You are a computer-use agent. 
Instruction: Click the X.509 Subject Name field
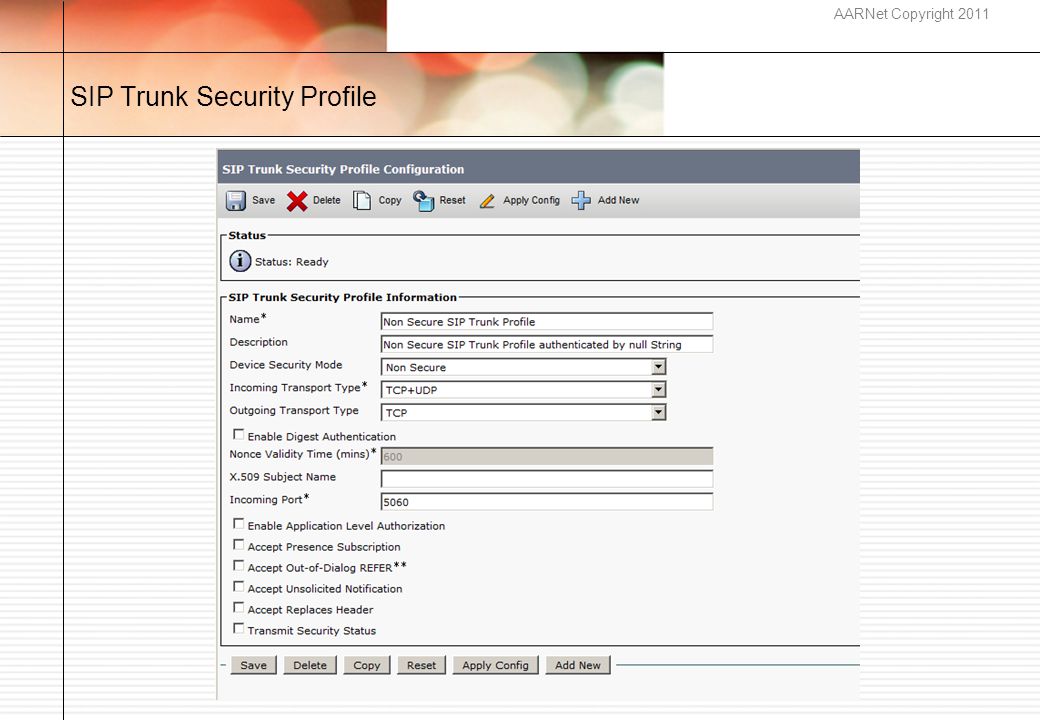click(547, 479)
